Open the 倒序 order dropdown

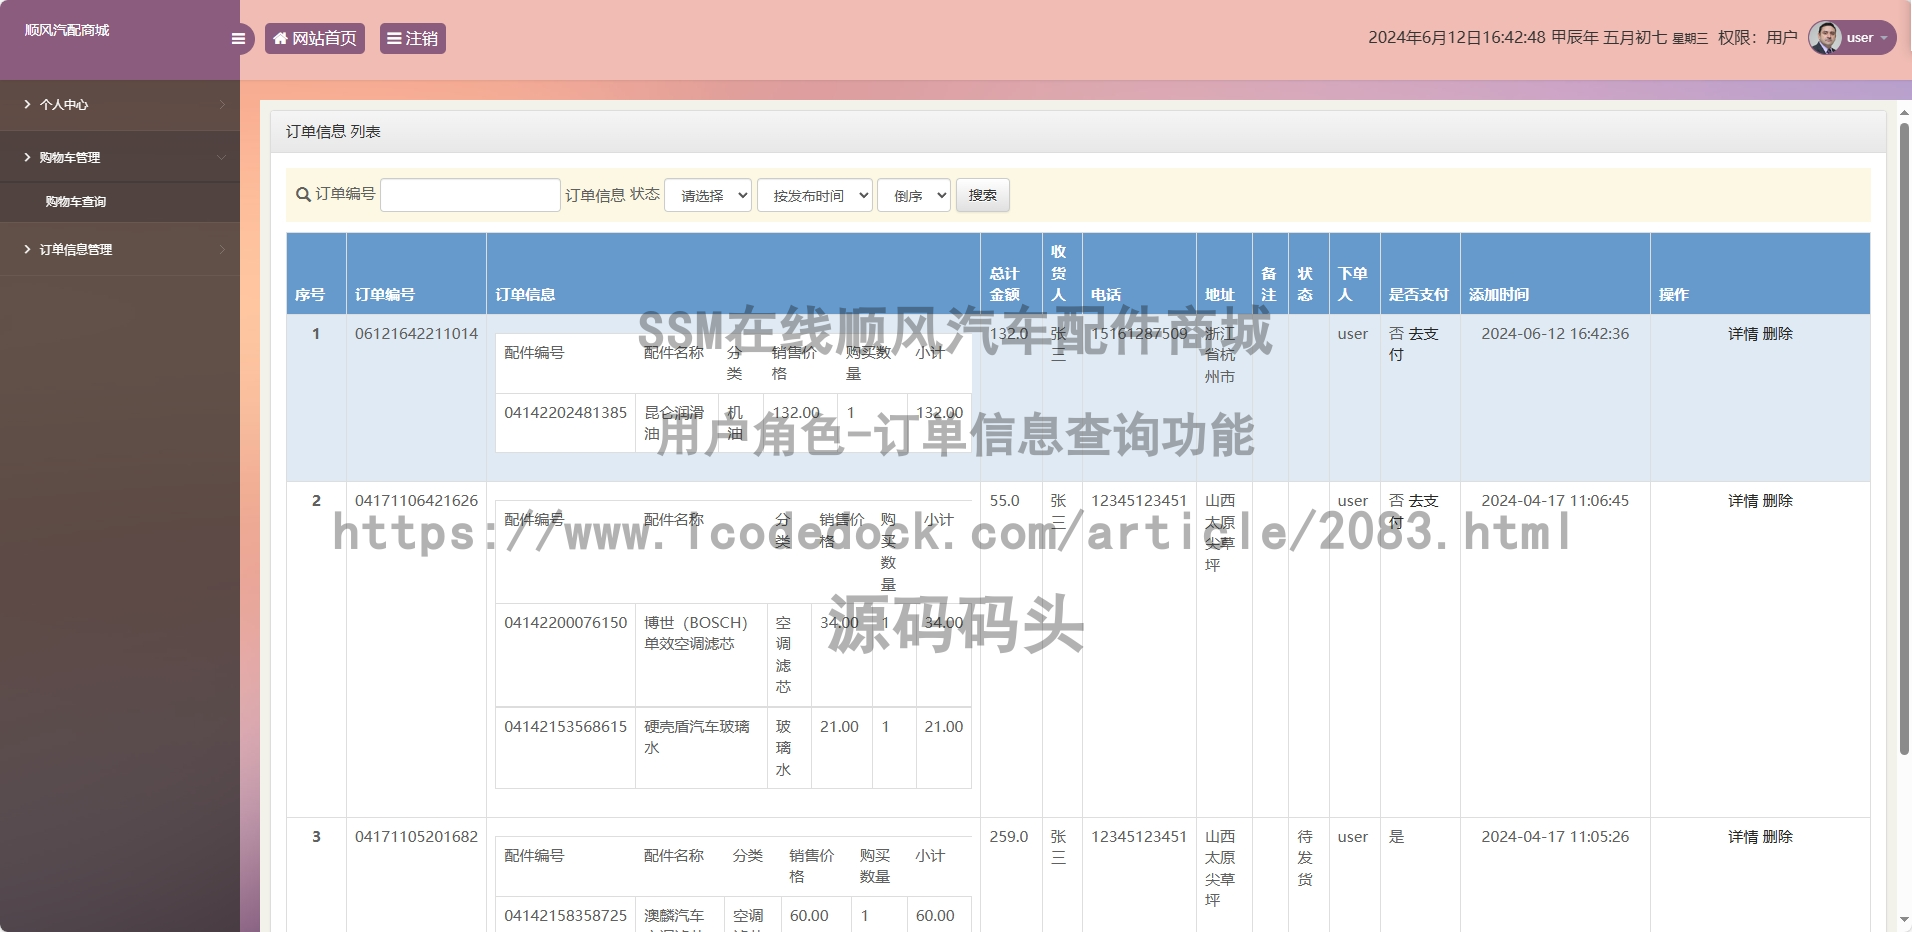[914, 195]
